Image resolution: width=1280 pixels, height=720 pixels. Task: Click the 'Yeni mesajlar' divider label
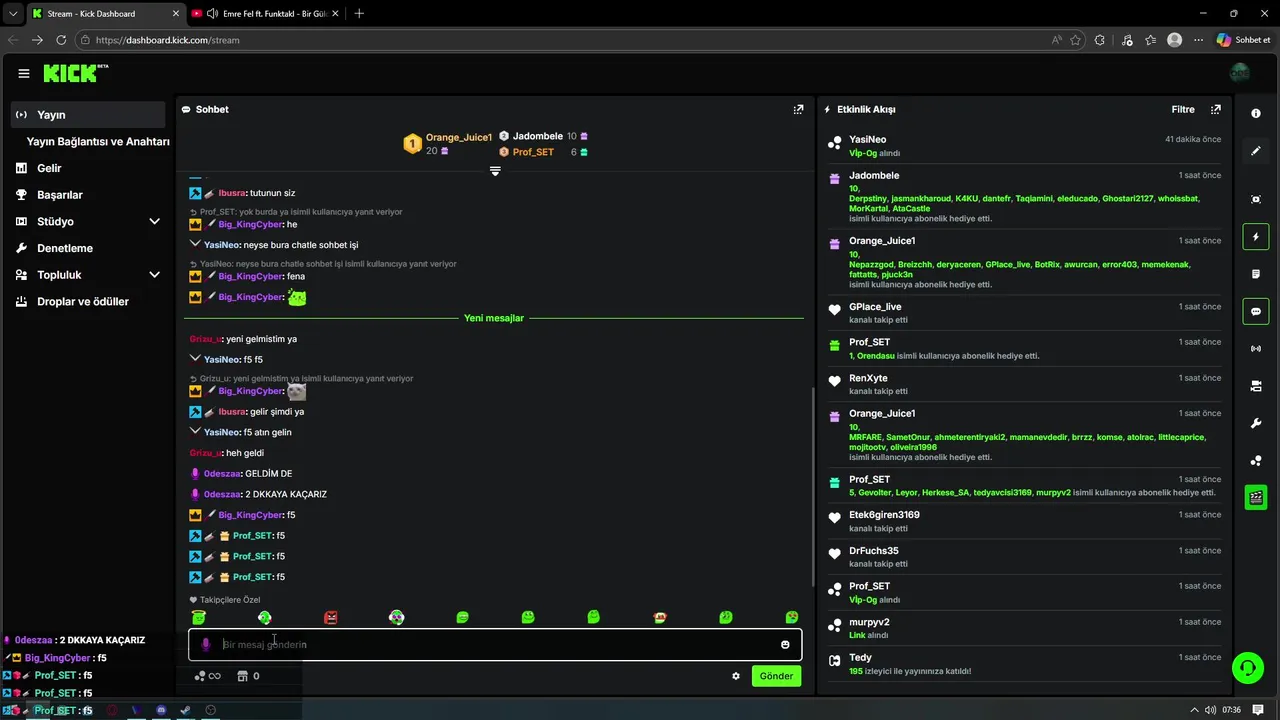(x=494, y=318)
